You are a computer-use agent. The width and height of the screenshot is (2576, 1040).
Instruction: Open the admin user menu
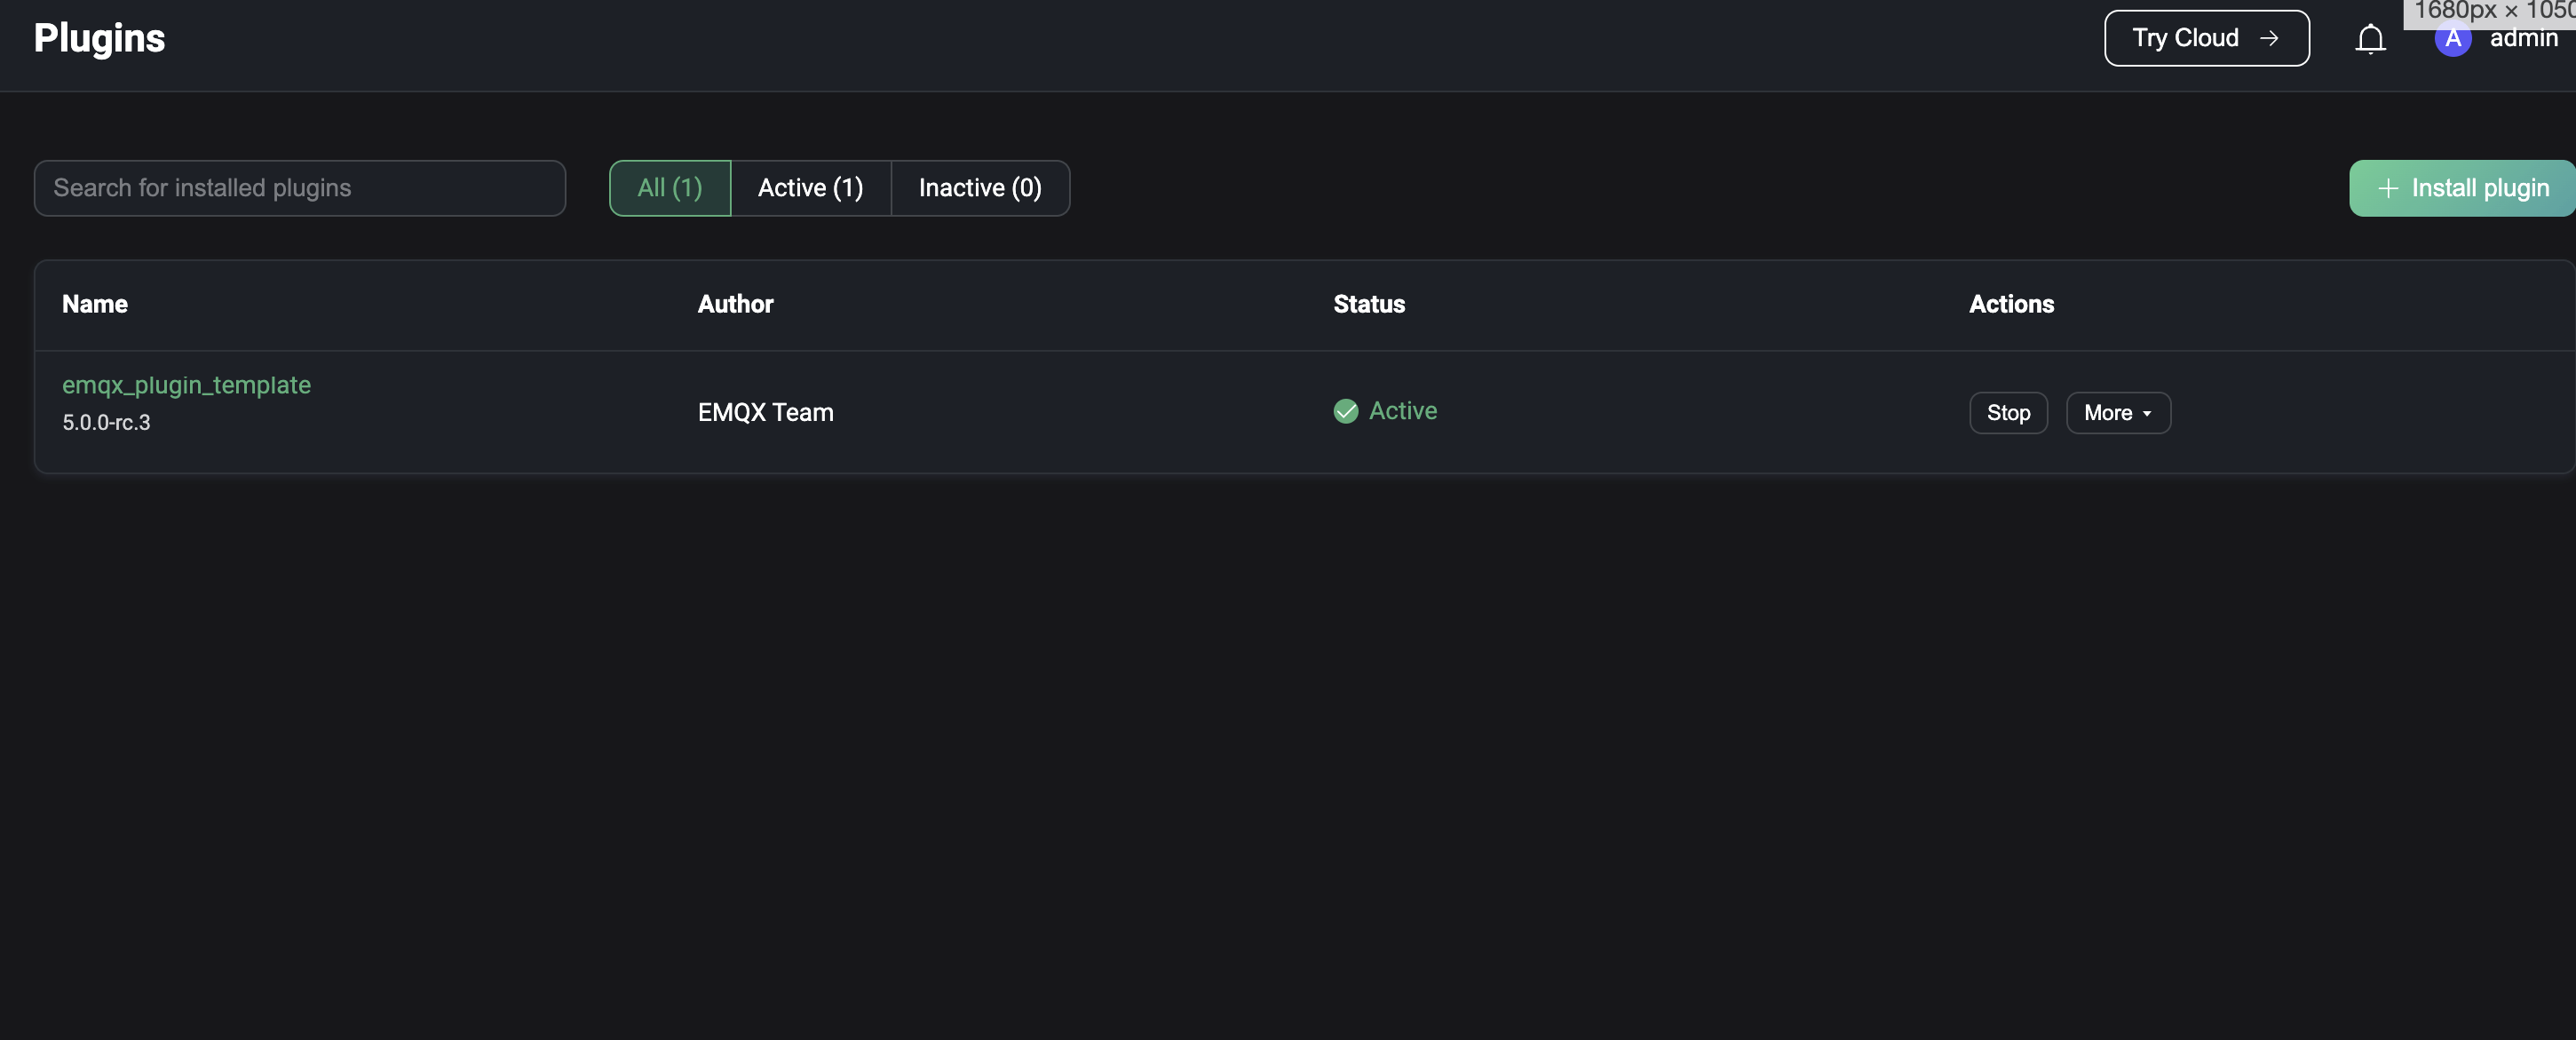pyautogui.click(x=2522, y=39)
